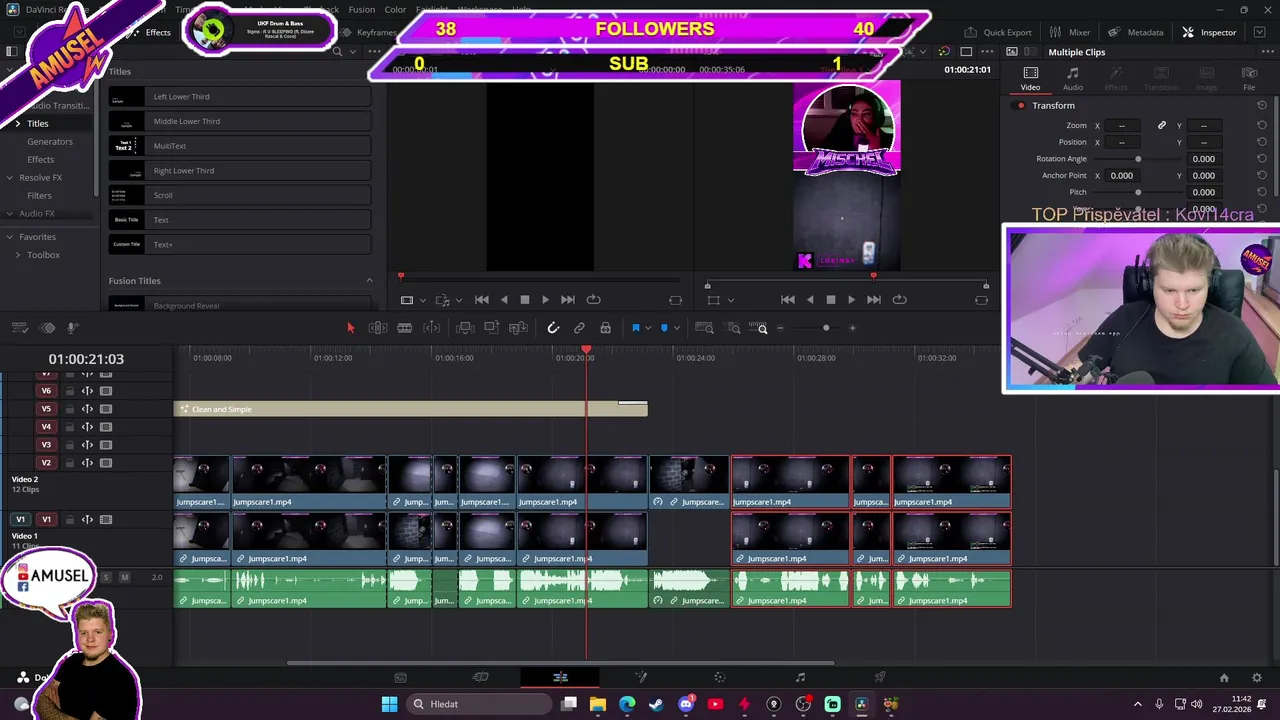Open Timeline View Options icon

[20, 328]
